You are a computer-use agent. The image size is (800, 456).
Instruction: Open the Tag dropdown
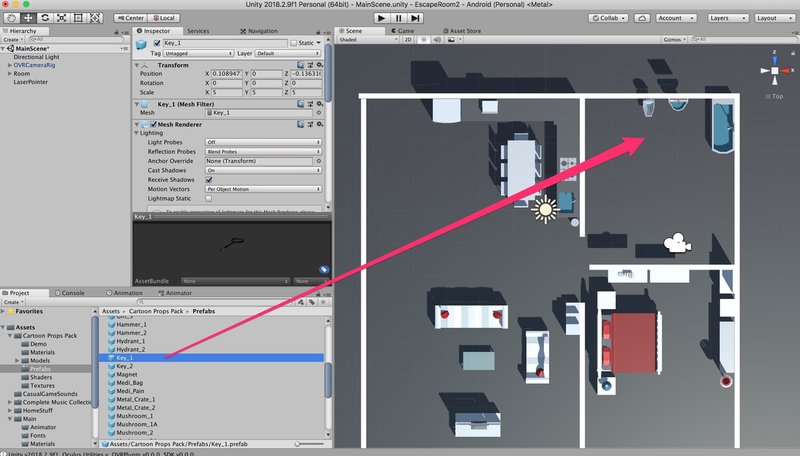[x=198, y=53]
